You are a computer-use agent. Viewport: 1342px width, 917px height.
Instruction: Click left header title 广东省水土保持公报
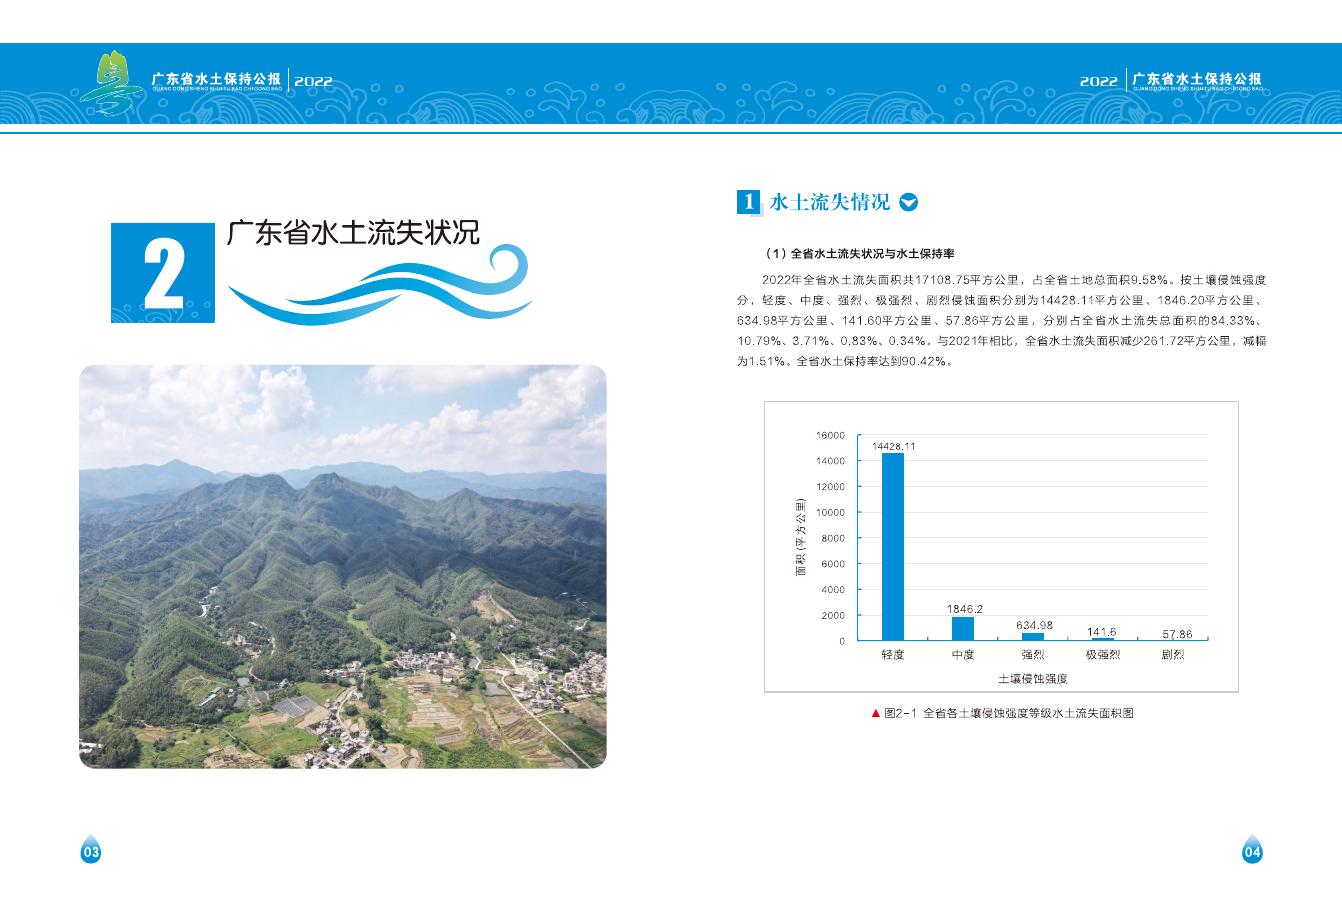click(x=215, y=79)
